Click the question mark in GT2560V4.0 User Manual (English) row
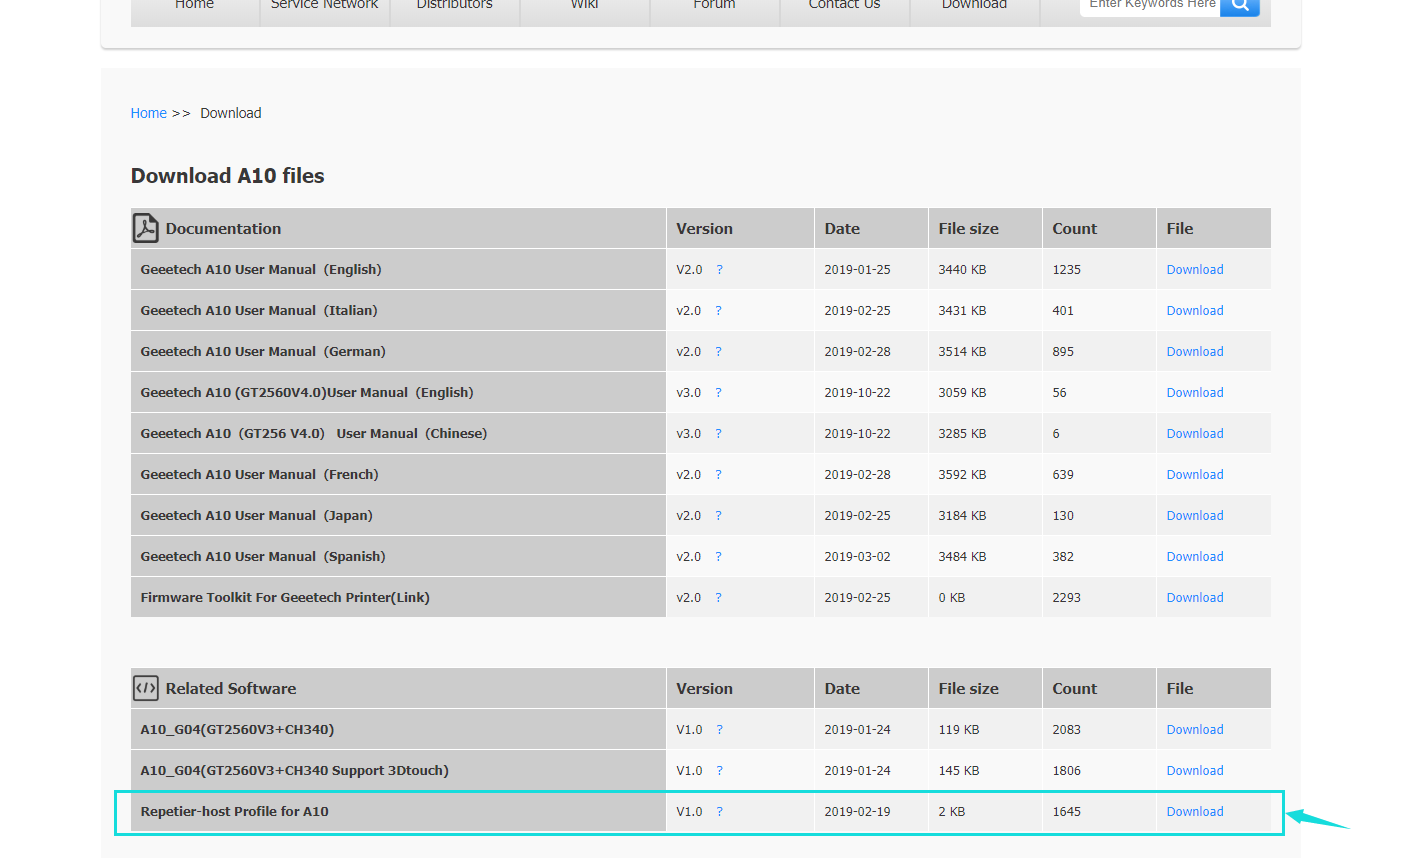Screen dimensions: 1403x858 (x=718, y=393)
